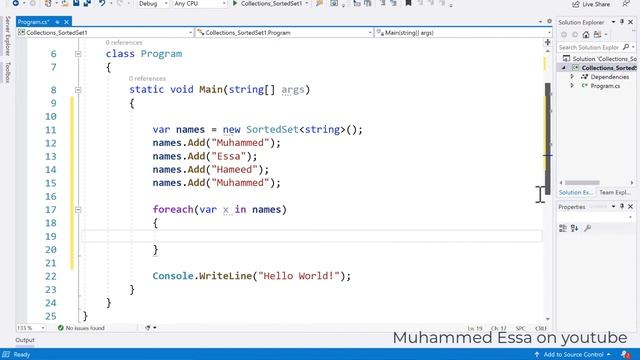Screen dimensions: 640x360
Task: Click the editor vertical scrollbar thumb
Action: (548, 139)
